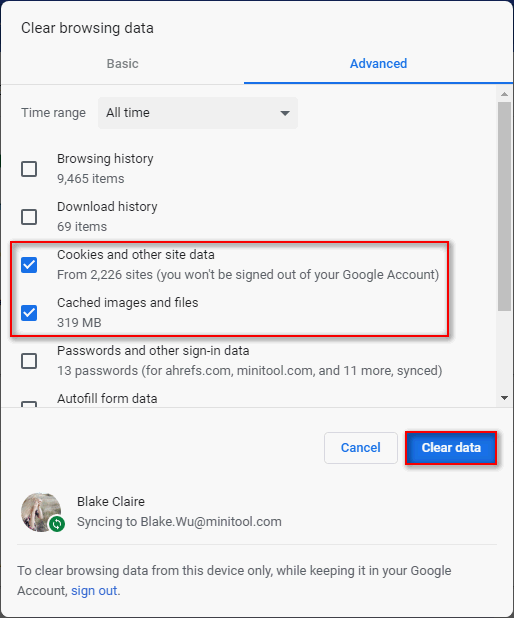Click the "9,465 items" text
Screen dimensions: 514x618
pyautogui.click(x=91, y=179)
